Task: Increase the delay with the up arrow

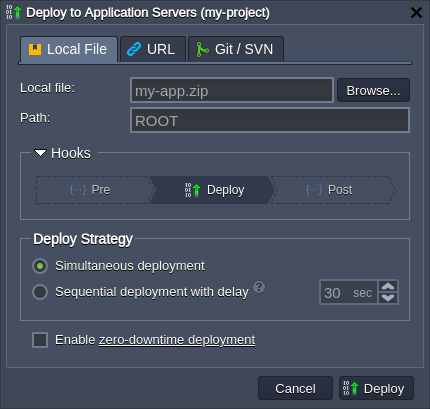Action: [x=388, y=287]
